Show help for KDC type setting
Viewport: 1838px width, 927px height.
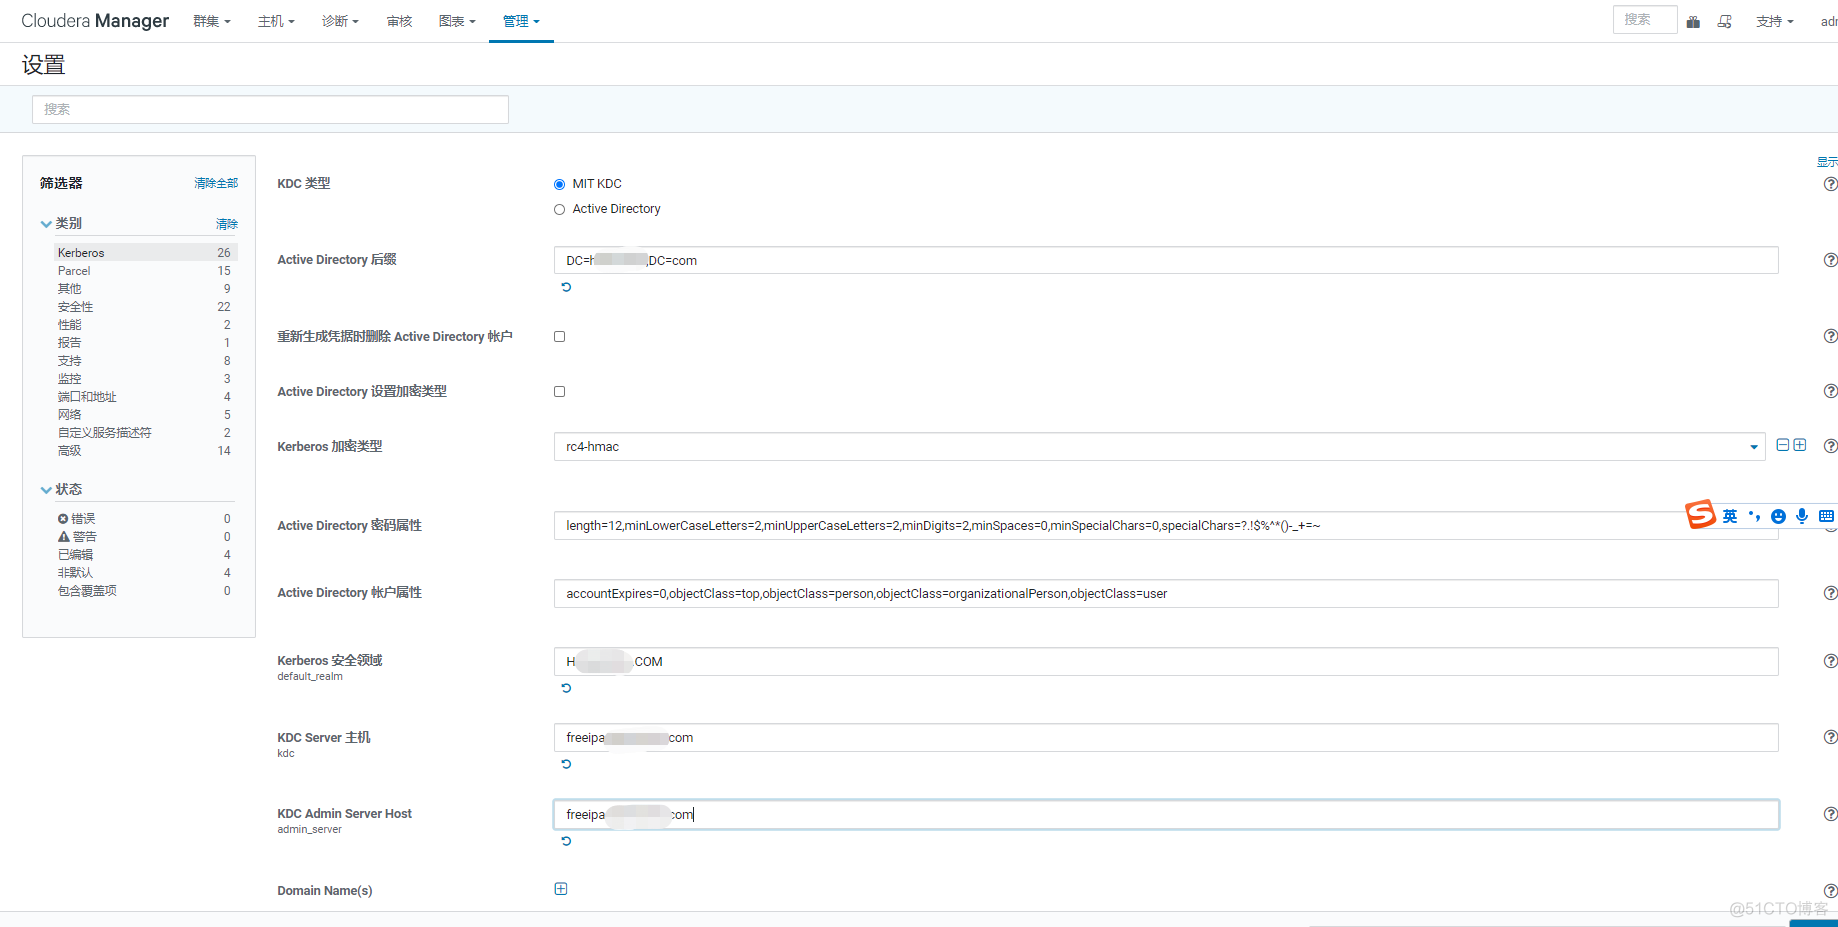point(1830,184)
